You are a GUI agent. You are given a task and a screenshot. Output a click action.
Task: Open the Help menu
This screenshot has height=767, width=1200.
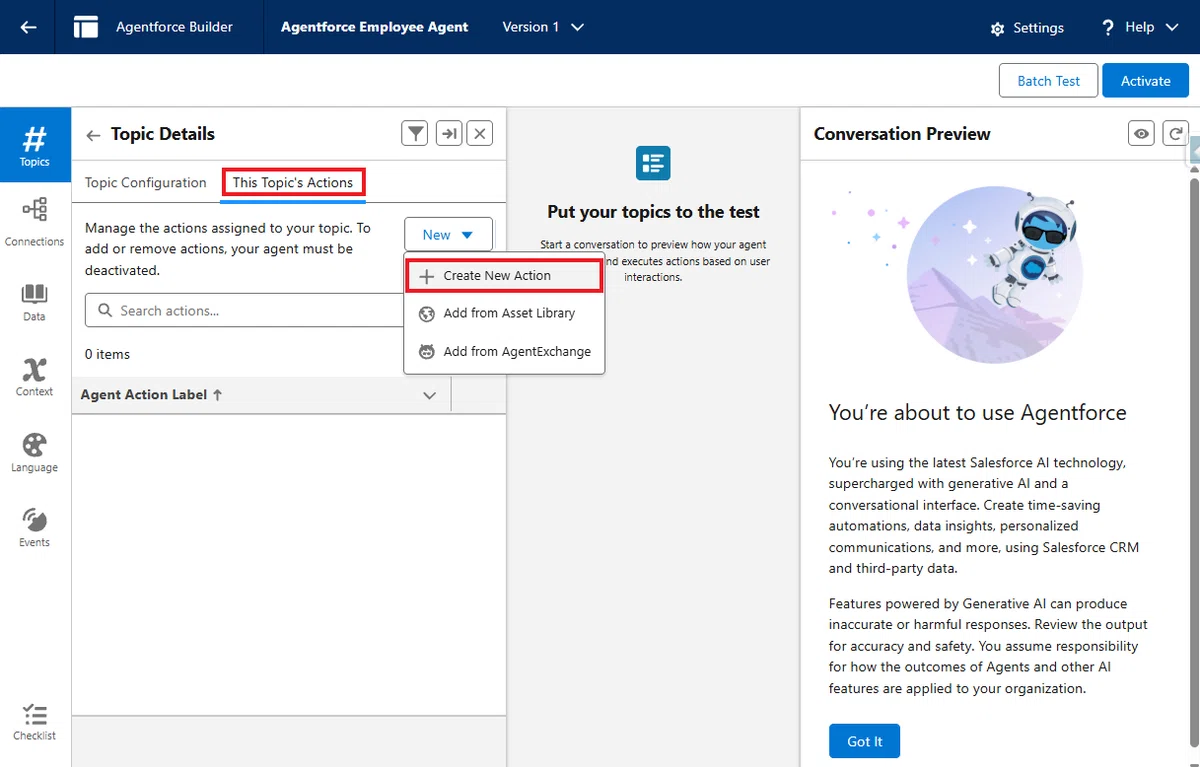(1140, 27)
